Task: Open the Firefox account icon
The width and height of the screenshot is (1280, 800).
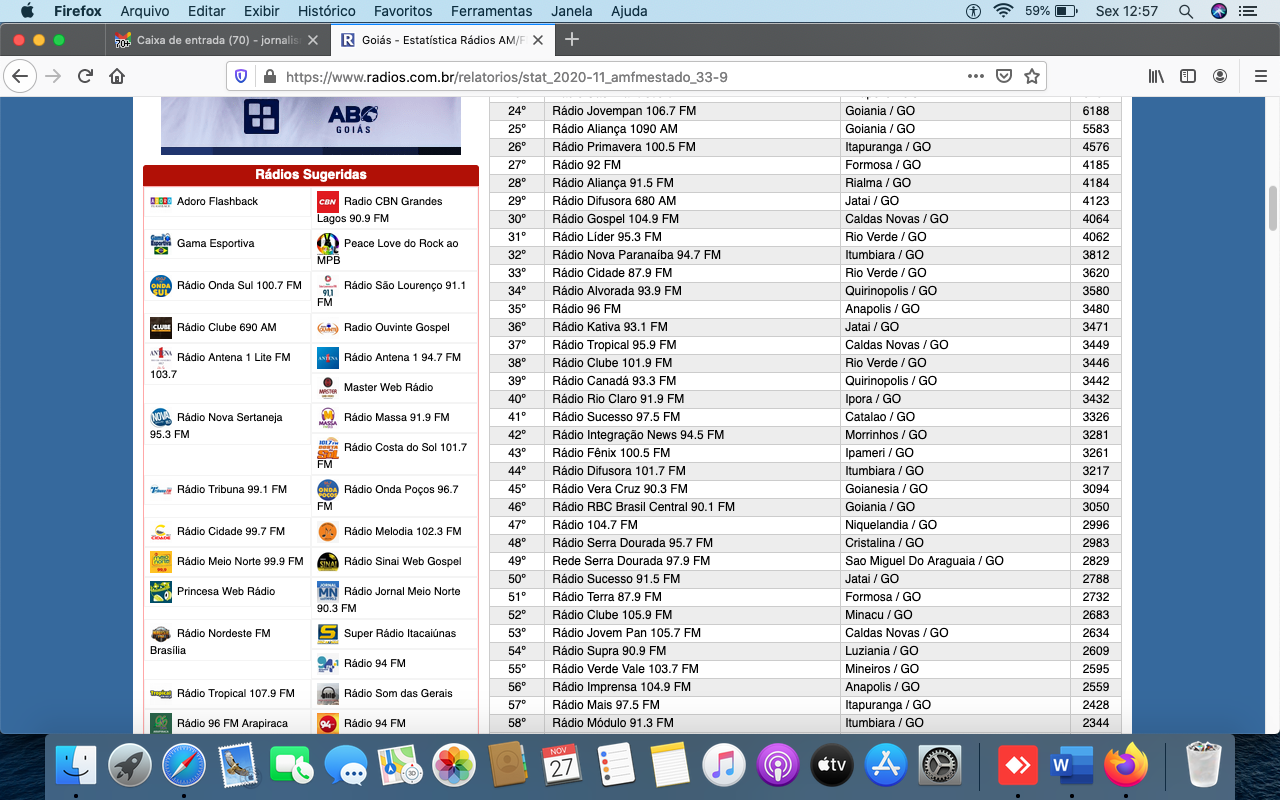Action: 1220,76
